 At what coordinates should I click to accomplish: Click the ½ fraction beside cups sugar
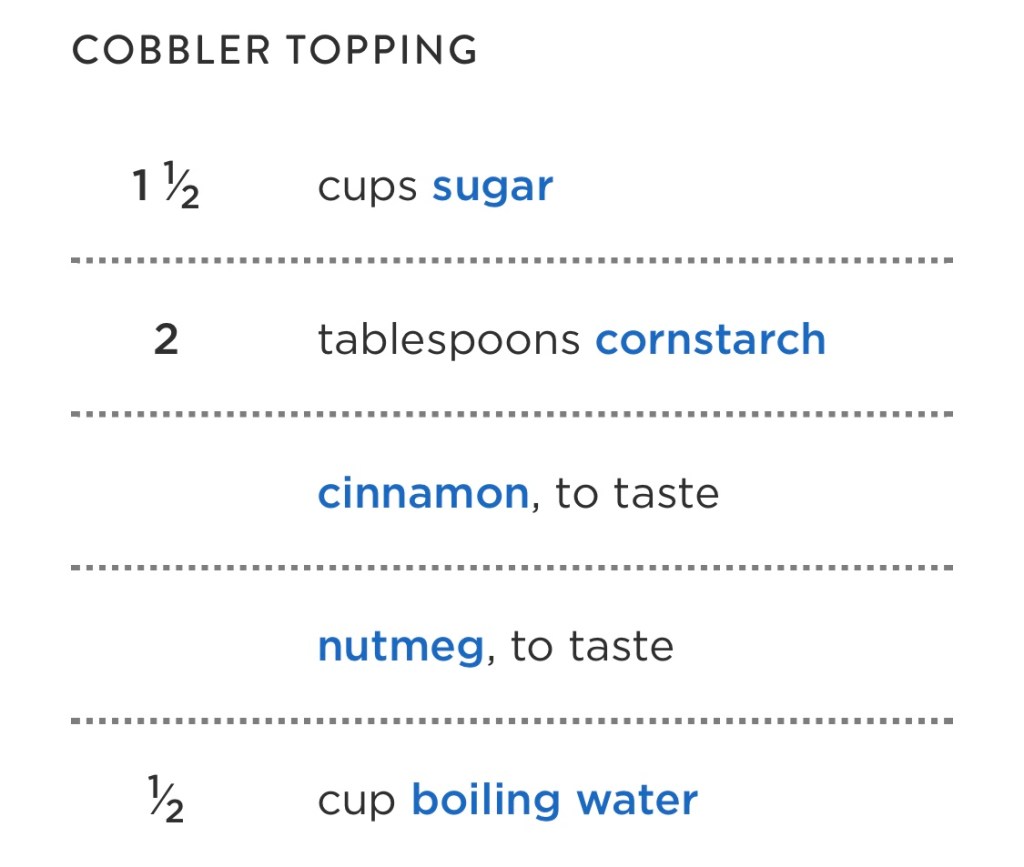(x=181, y=190)
